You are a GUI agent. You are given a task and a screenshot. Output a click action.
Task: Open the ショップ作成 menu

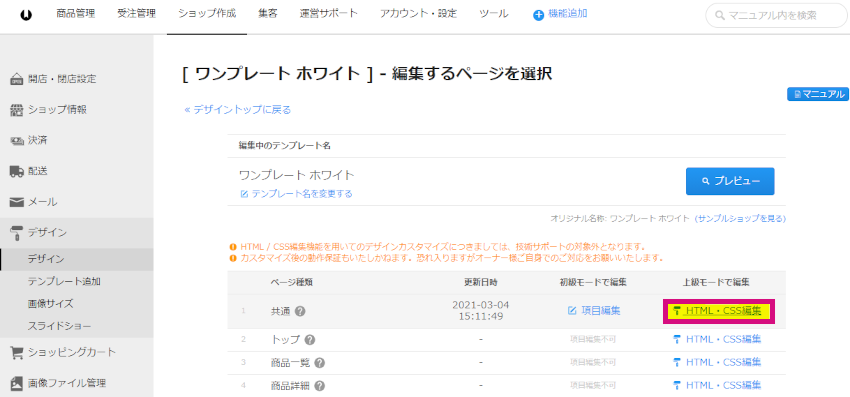pyautogui.click(x=207, y=14)
